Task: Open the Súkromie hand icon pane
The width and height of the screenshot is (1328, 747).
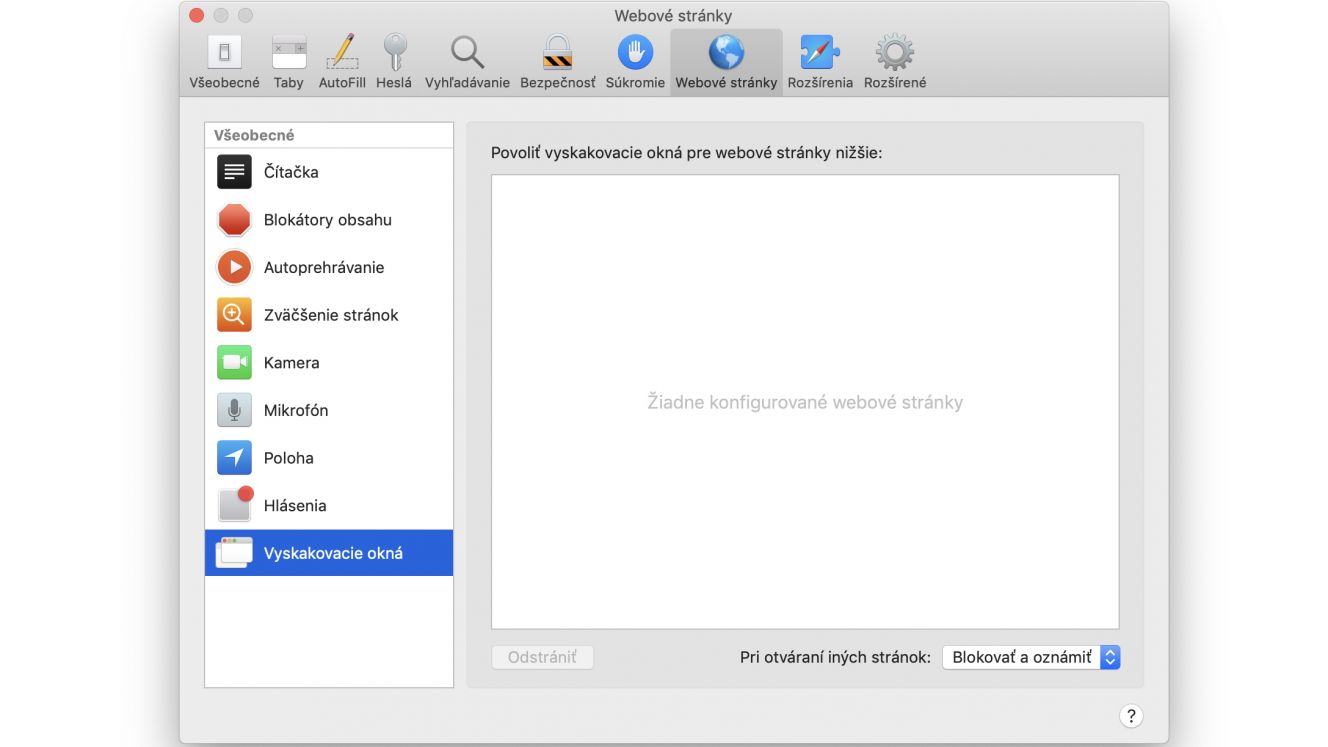Action: coord(635,62)
